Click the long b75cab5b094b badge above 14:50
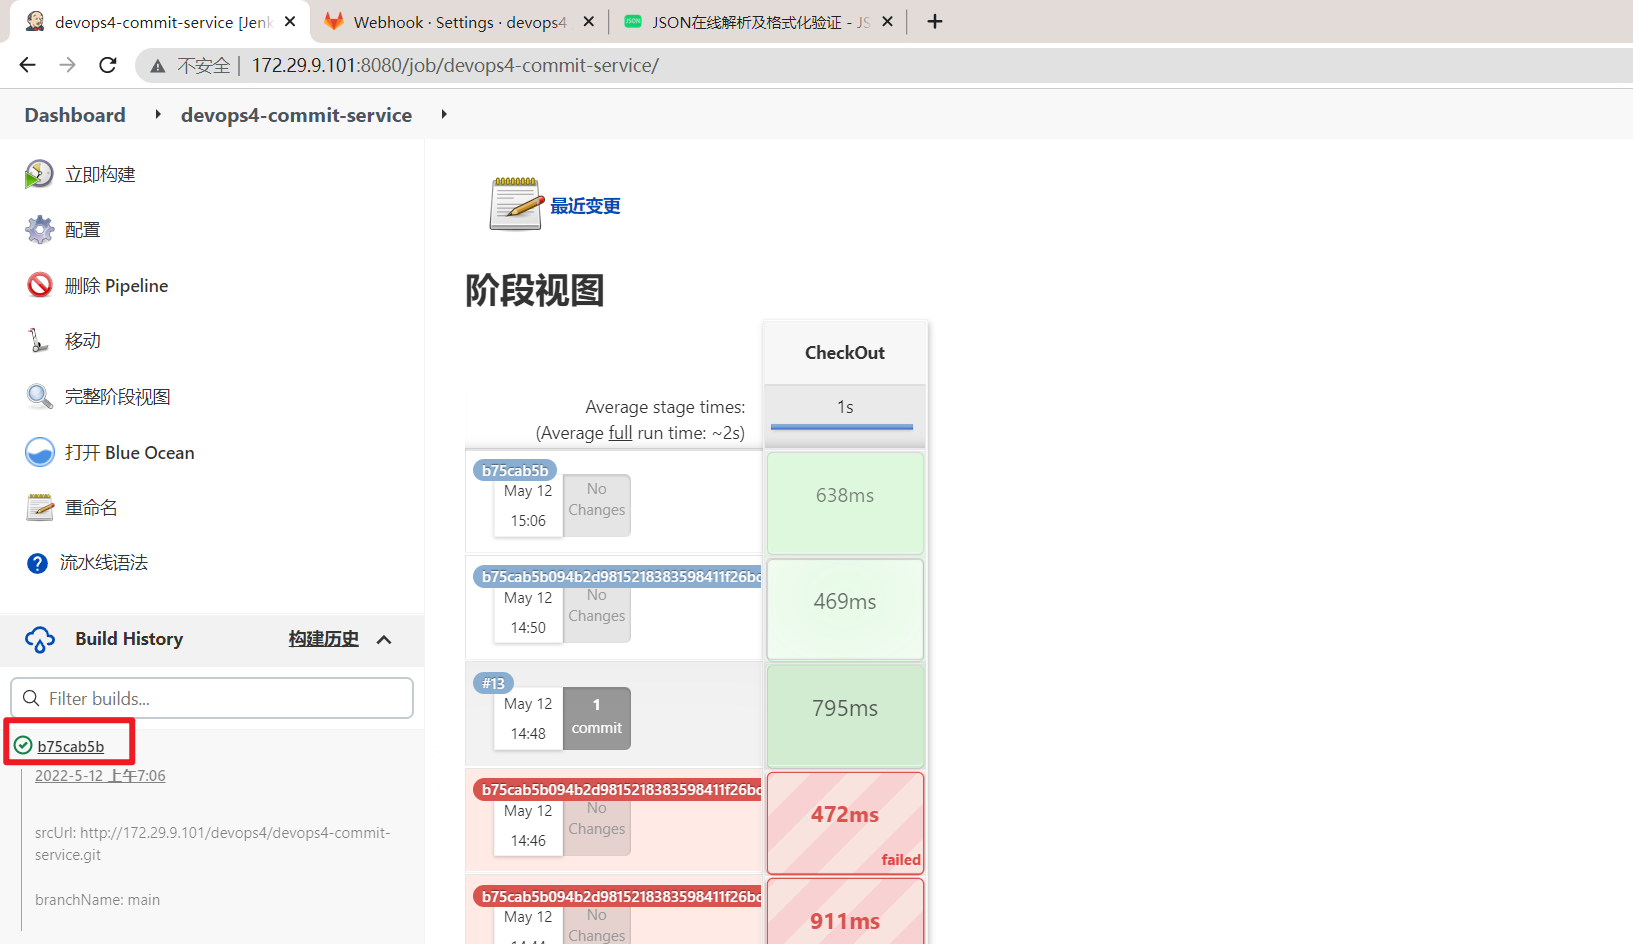Screen dimensions: 1633x944 click(x=617, y=576)
